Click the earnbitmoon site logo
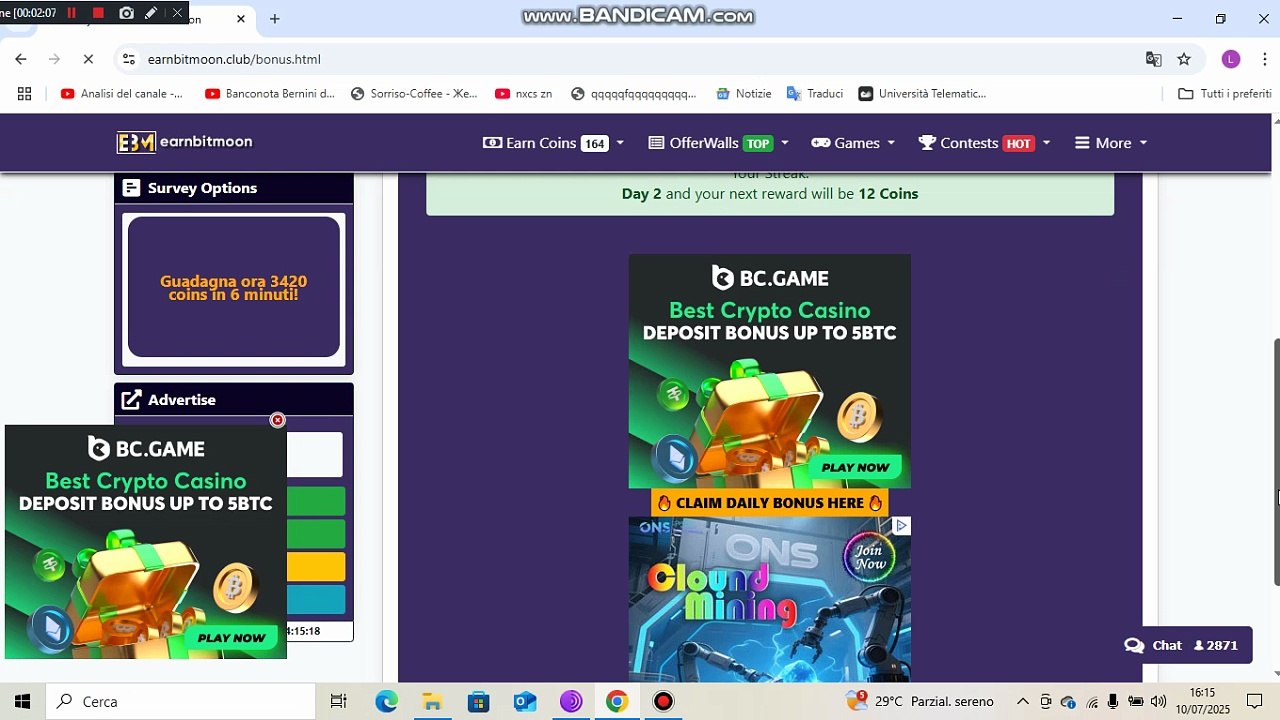 pyautogui.click(x=185, y=142)
